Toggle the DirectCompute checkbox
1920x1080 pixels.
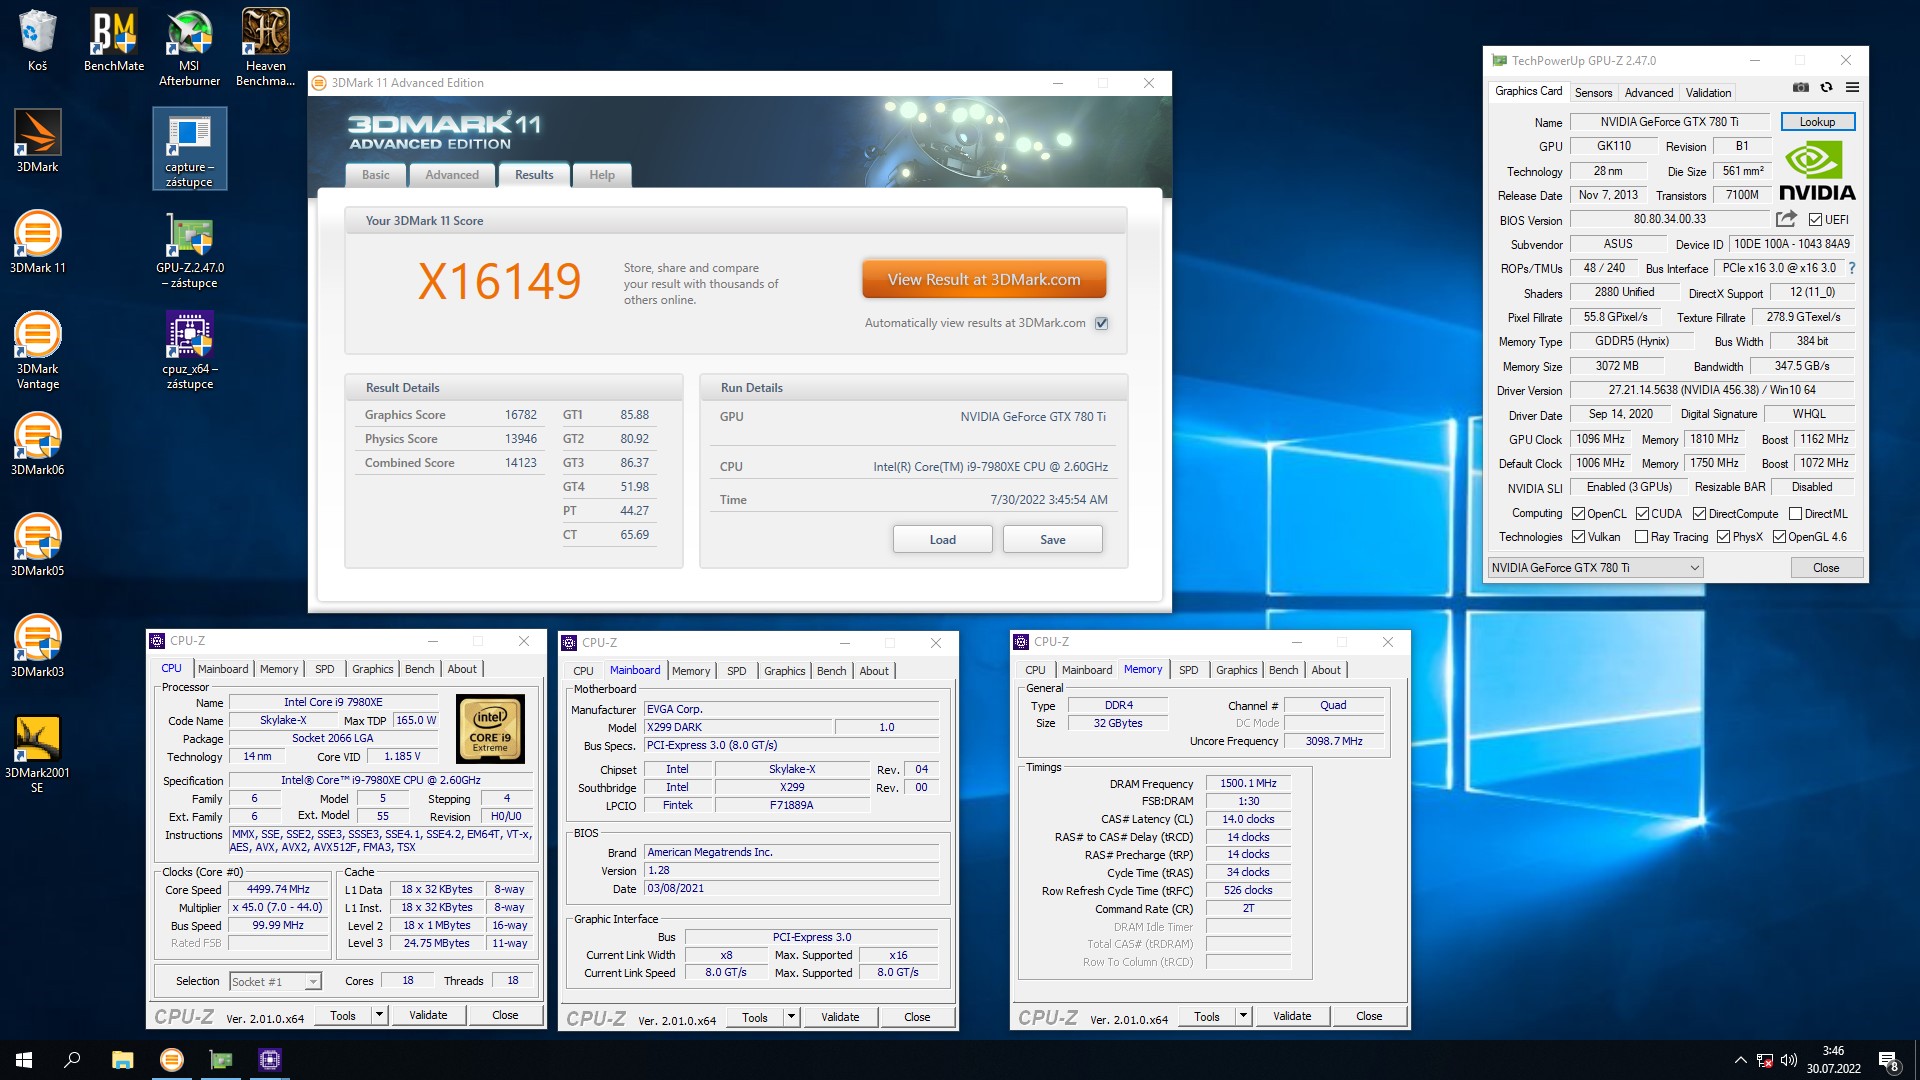point(1699,514)
